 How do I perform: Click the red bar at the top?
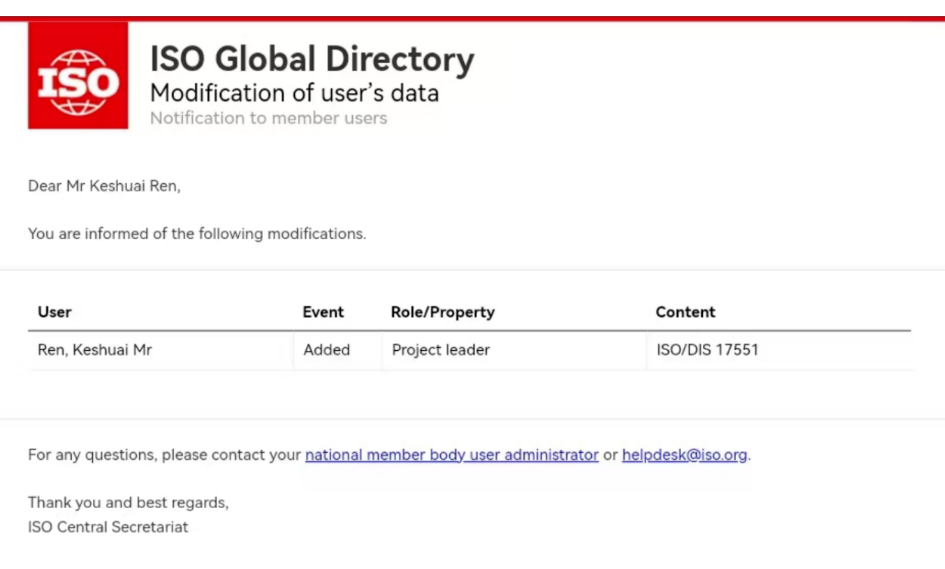(472, 18)
